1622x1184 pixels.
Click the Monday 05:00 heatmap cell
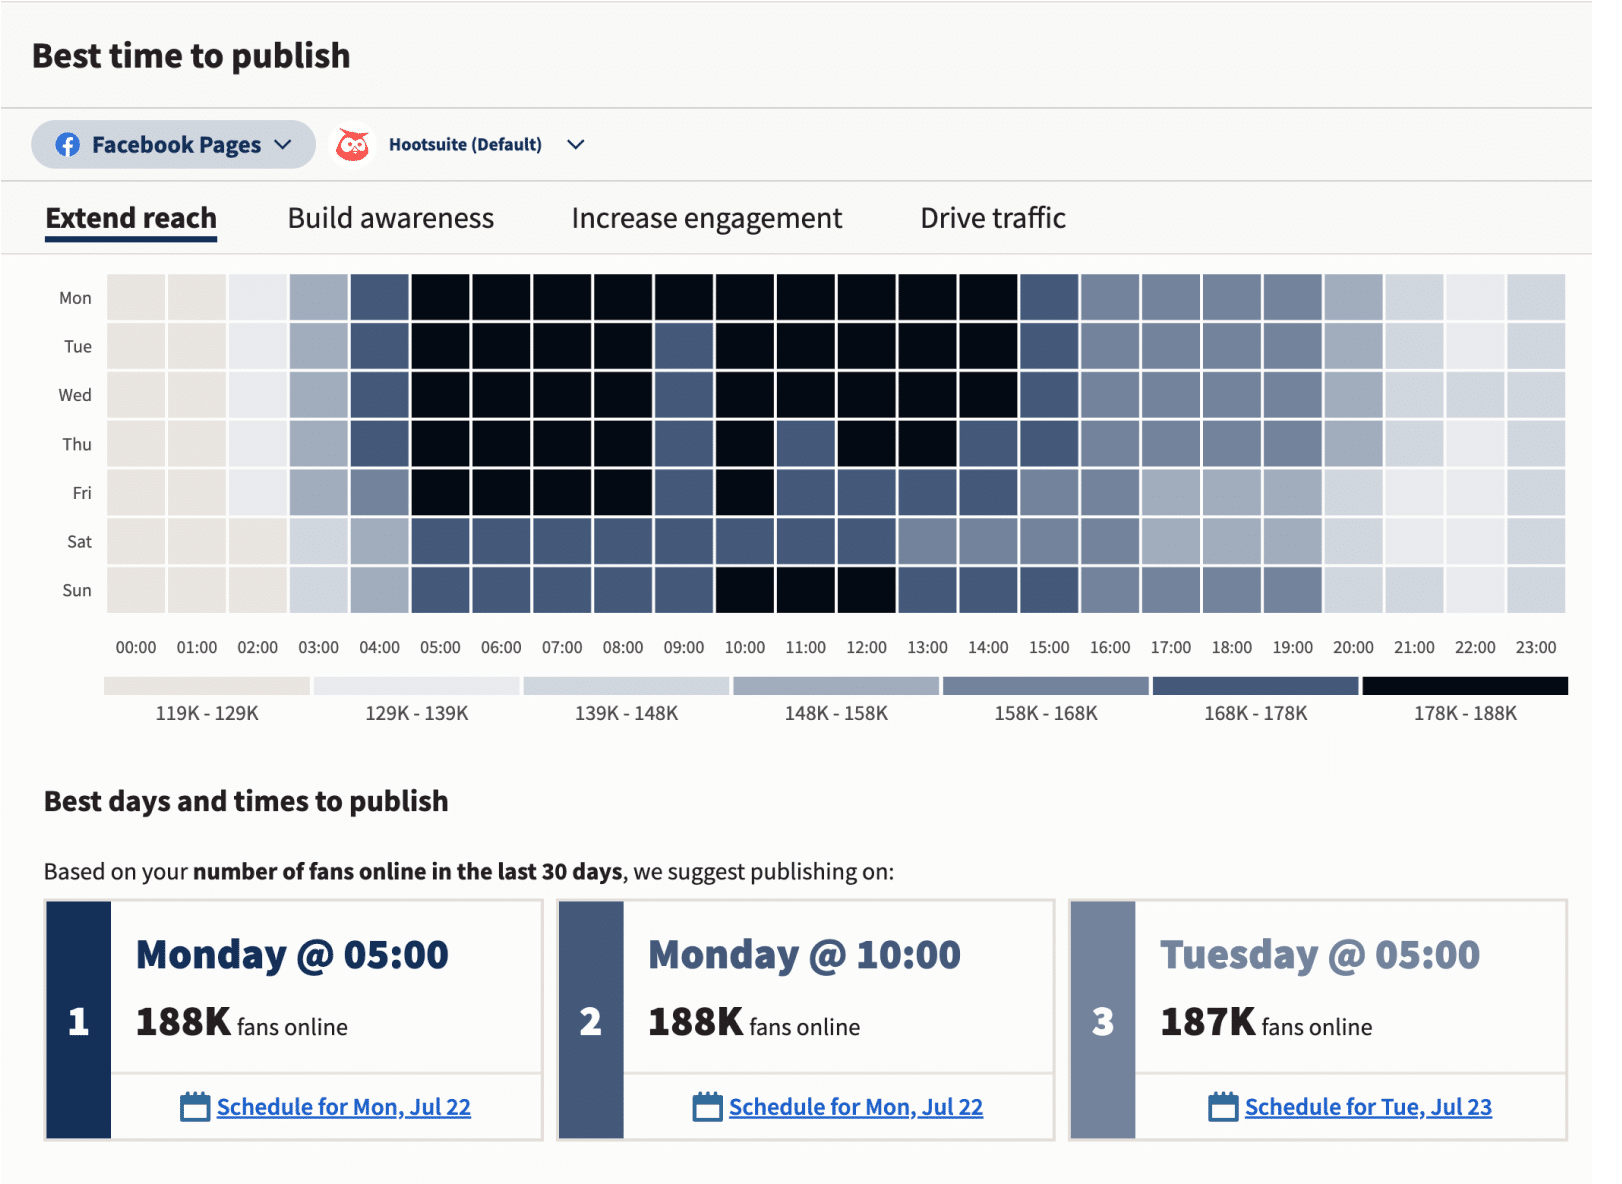pos(441,297)
